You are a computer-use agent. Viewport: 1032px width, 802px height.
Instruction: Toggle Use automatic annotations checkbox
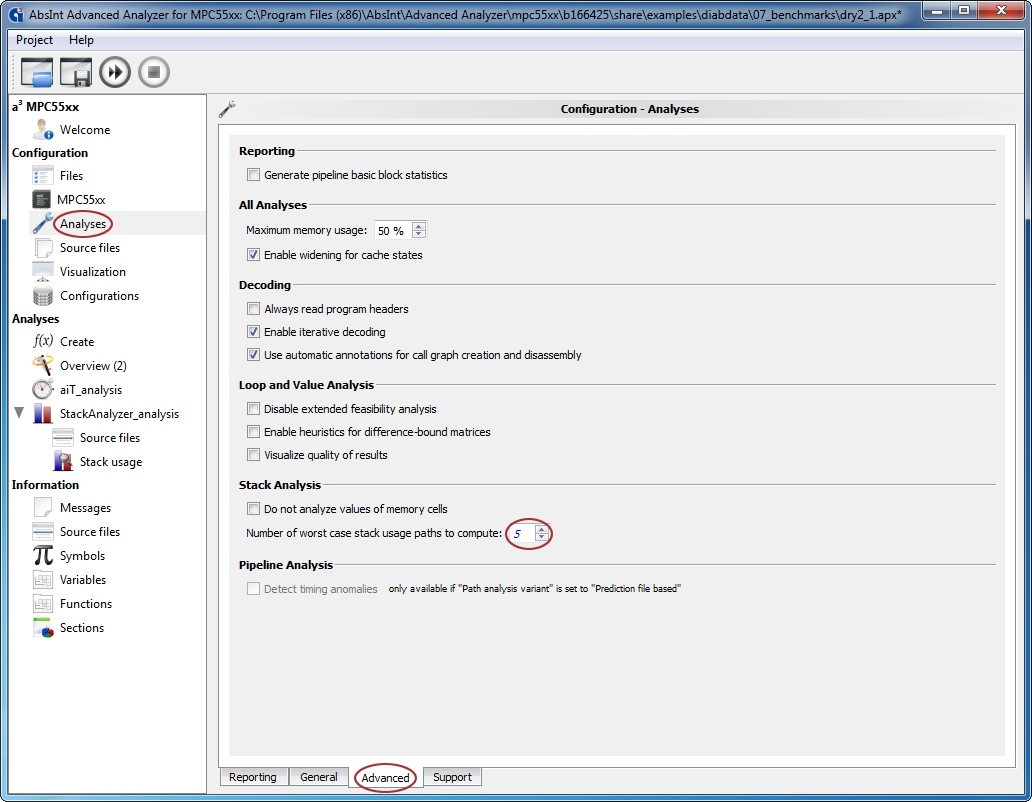coord(253,355)
